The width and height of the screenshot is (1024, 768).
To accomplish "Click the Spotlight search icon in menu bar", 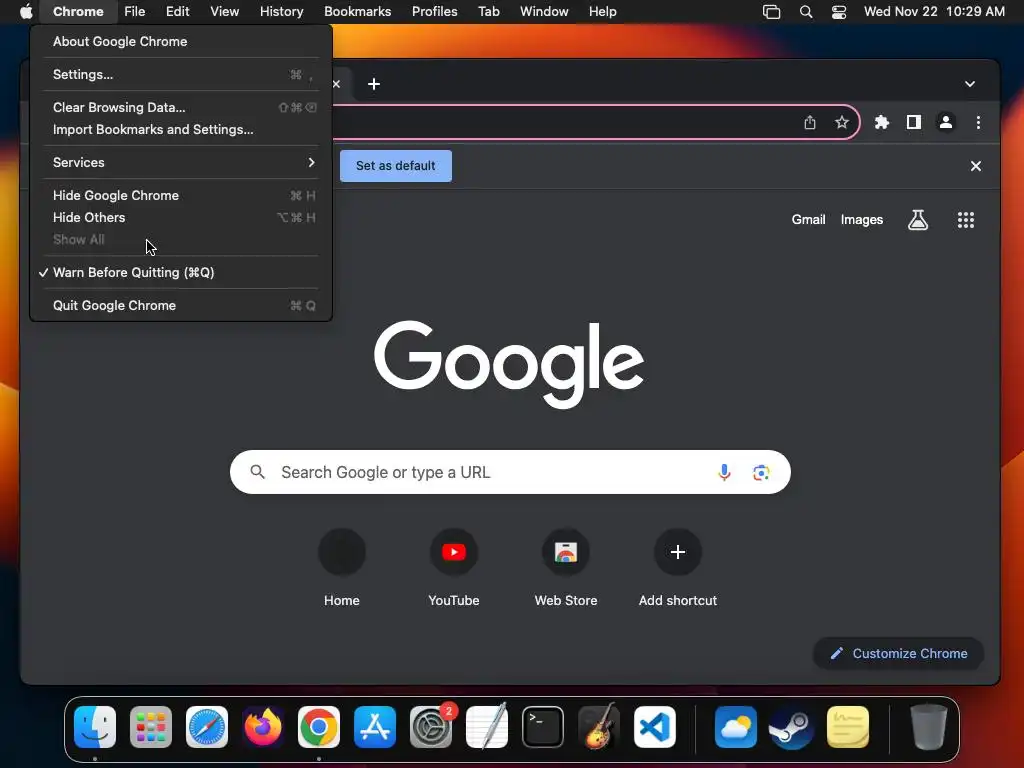I will coord(806,12).
